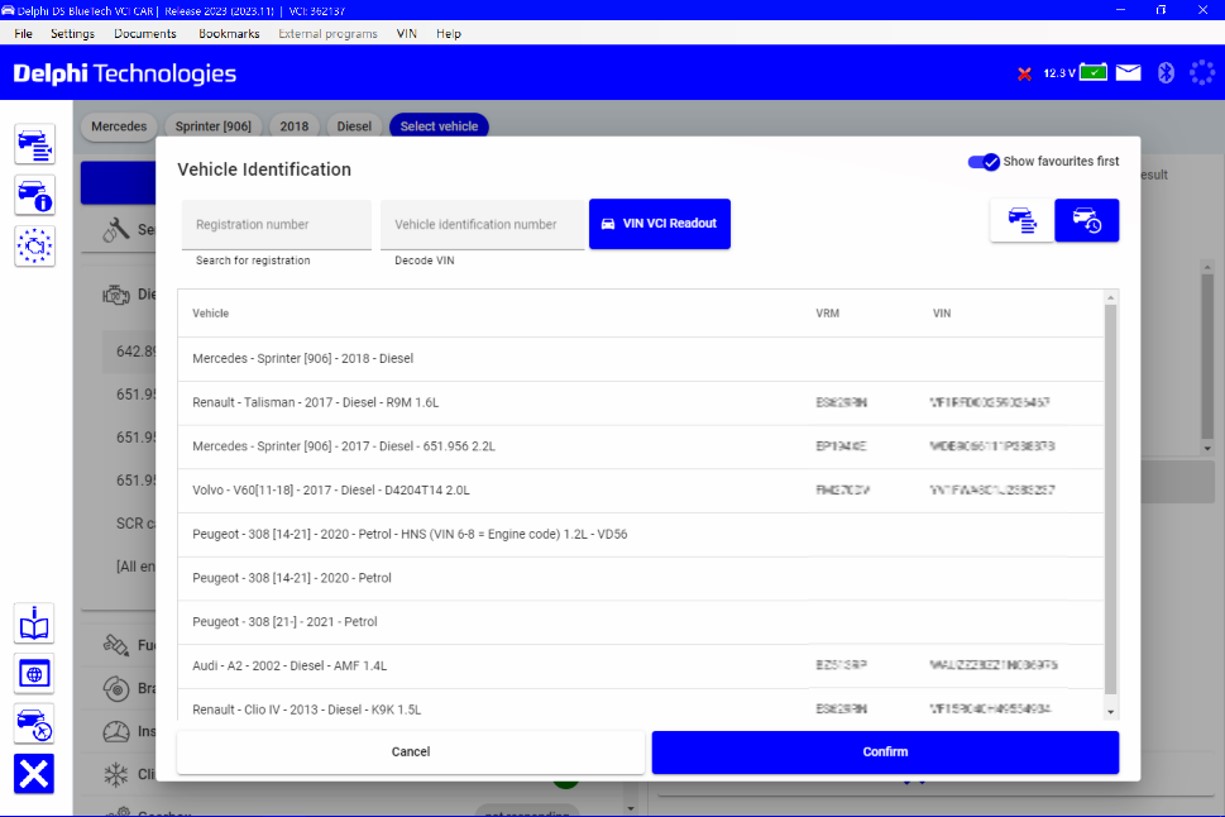Click the Bluetooth icon in header
Image resolution: width=1225 pixels, height=817 pixels.
click(1165, 73)
